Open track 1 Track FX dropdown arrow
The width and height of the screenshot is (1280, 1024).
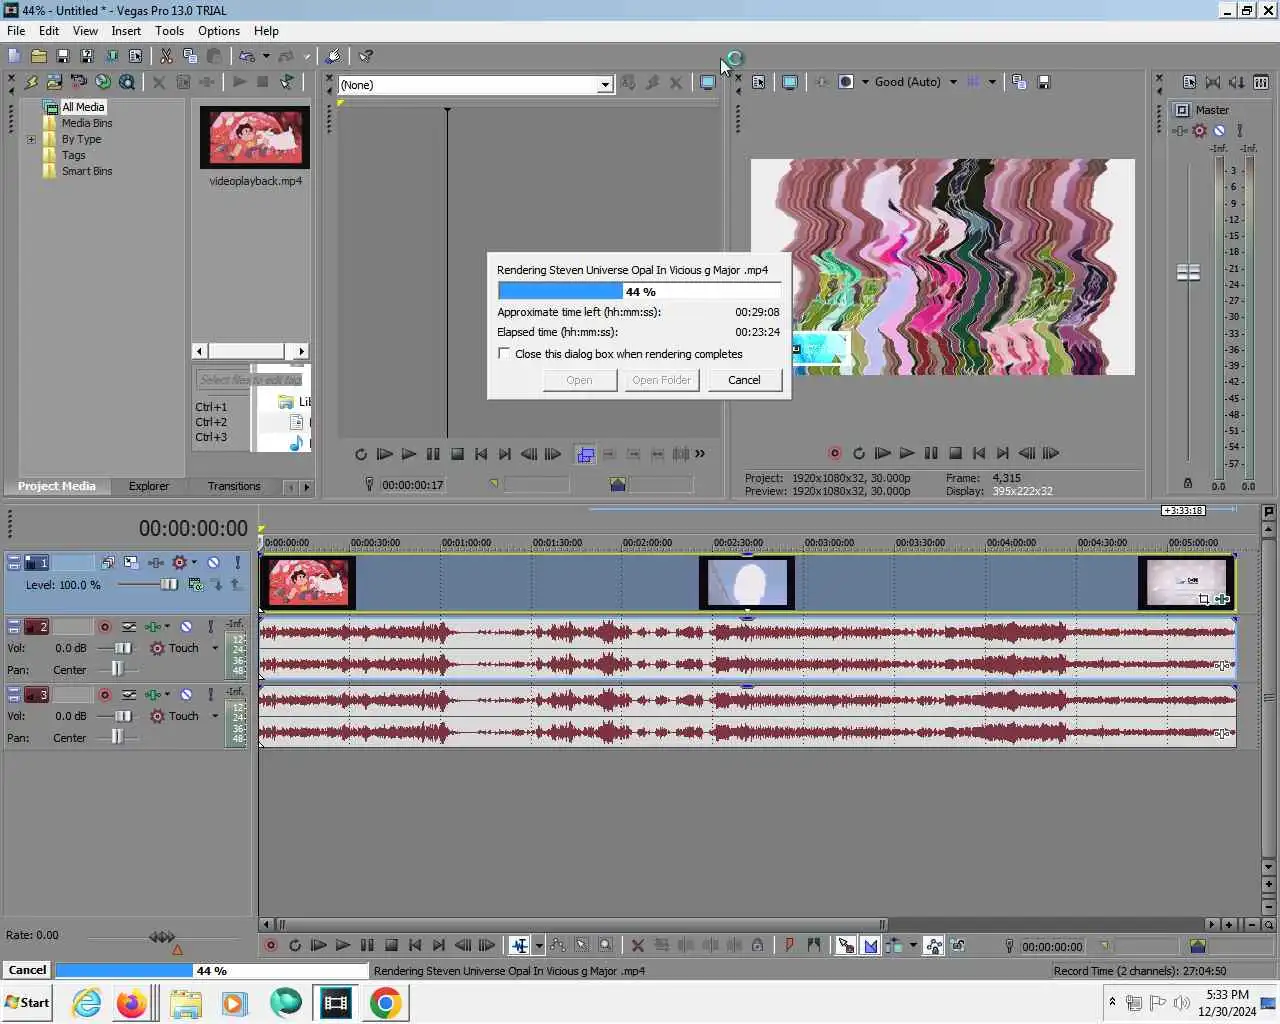pyautogui.click(x=194, y=563)
